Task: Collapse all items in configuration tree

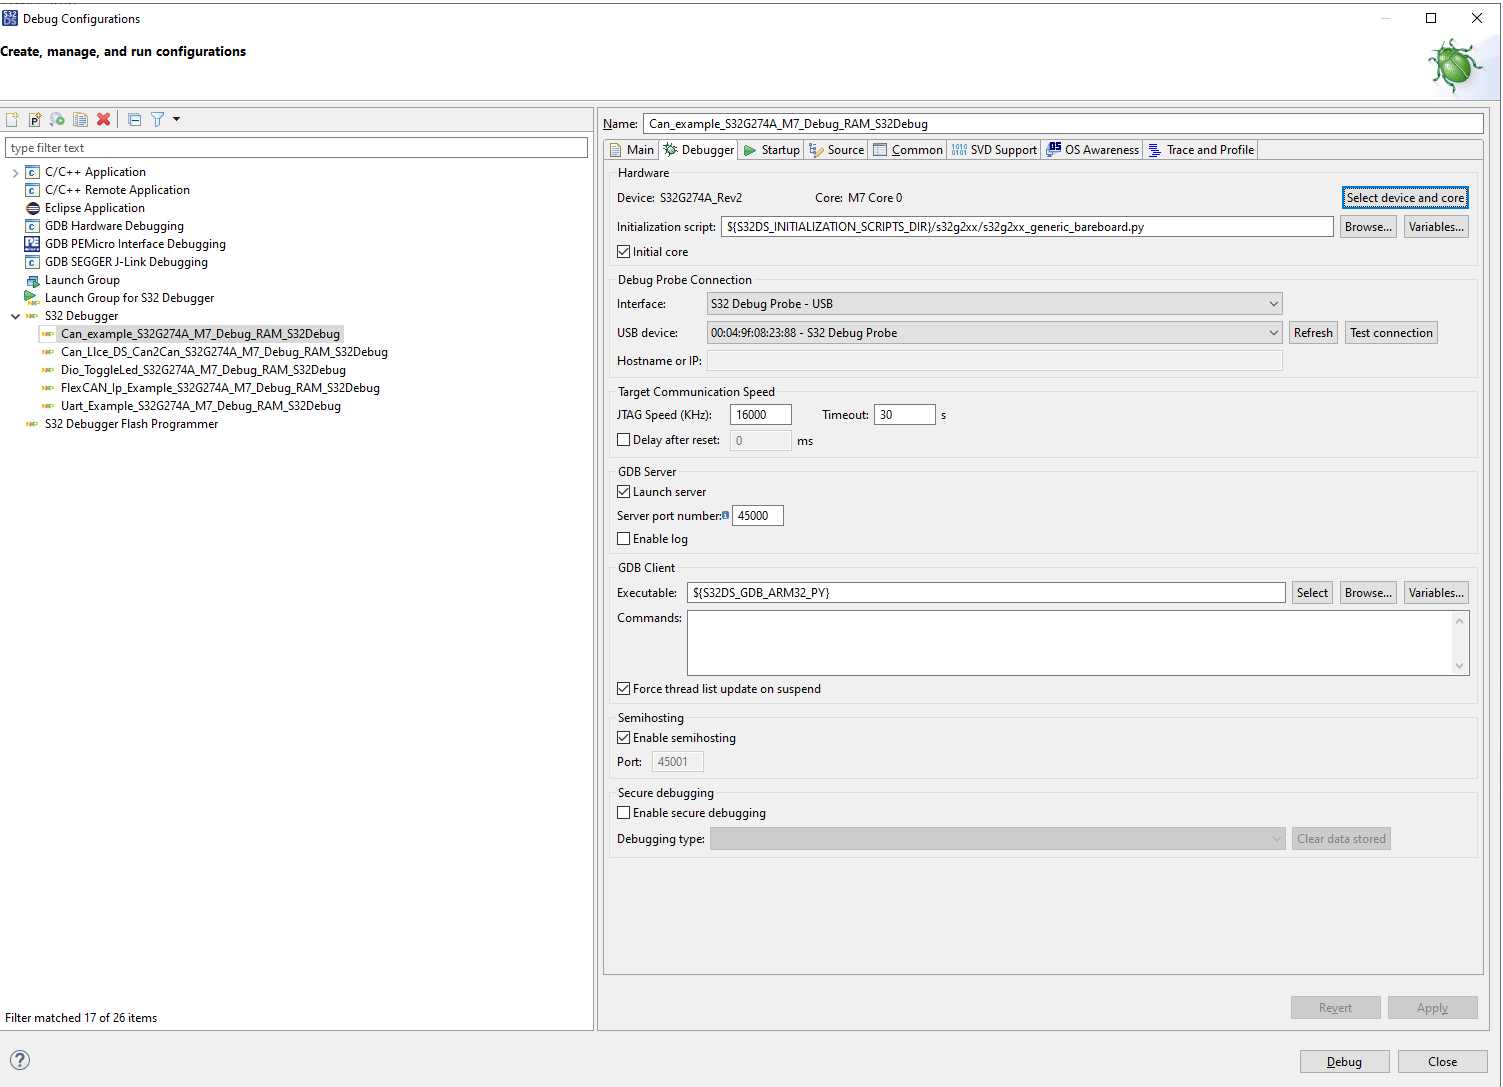Action: [134, 119]
